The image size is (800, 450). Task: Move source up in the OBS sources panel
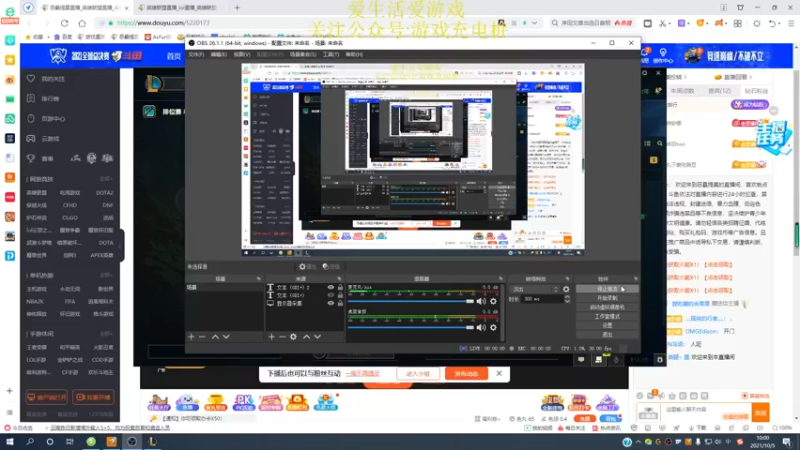coord(306,337)
